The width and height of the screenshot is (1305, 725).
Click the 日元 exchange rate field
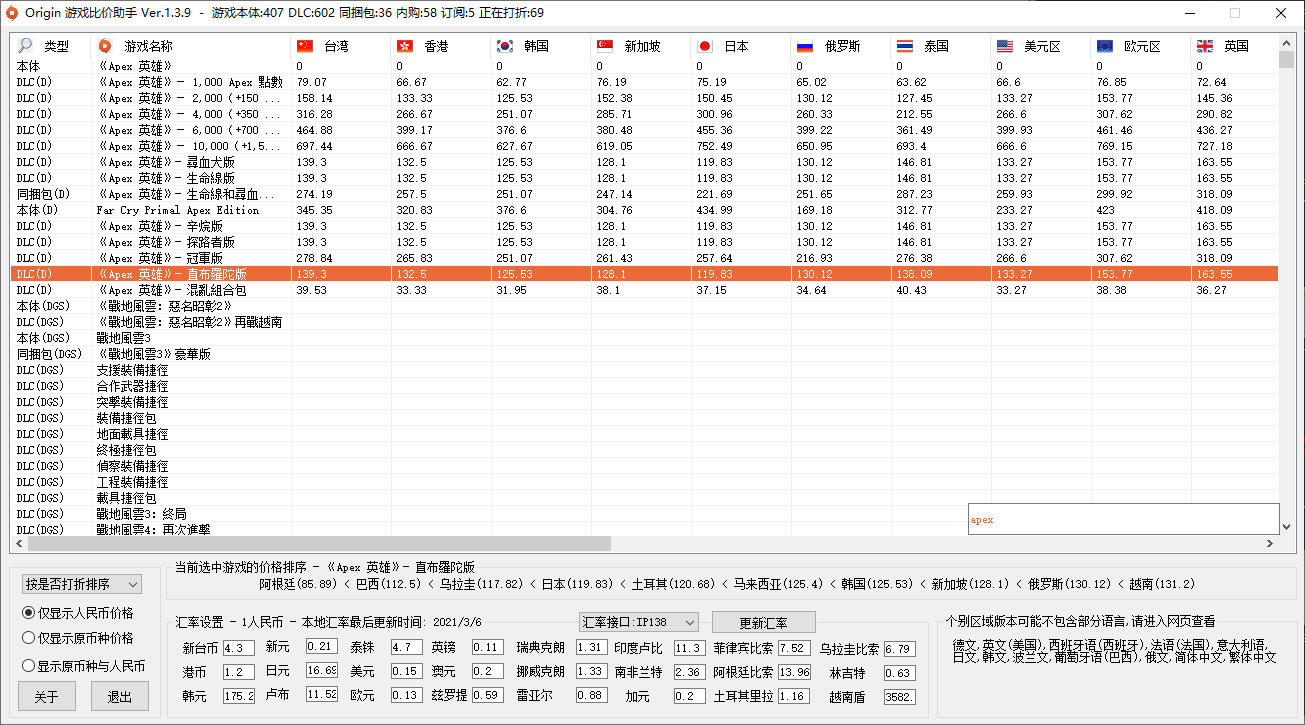[322, 671]
